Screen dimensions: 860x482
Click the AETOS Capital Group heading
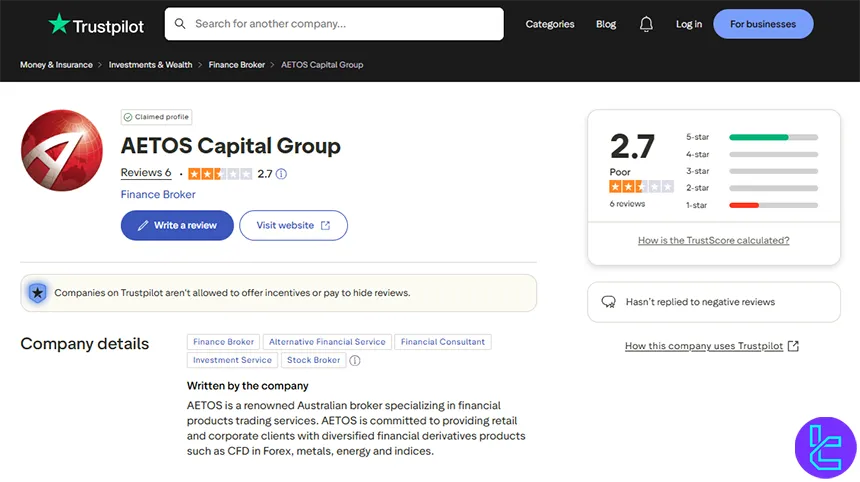pyautogui.click(x=230, y=146)
